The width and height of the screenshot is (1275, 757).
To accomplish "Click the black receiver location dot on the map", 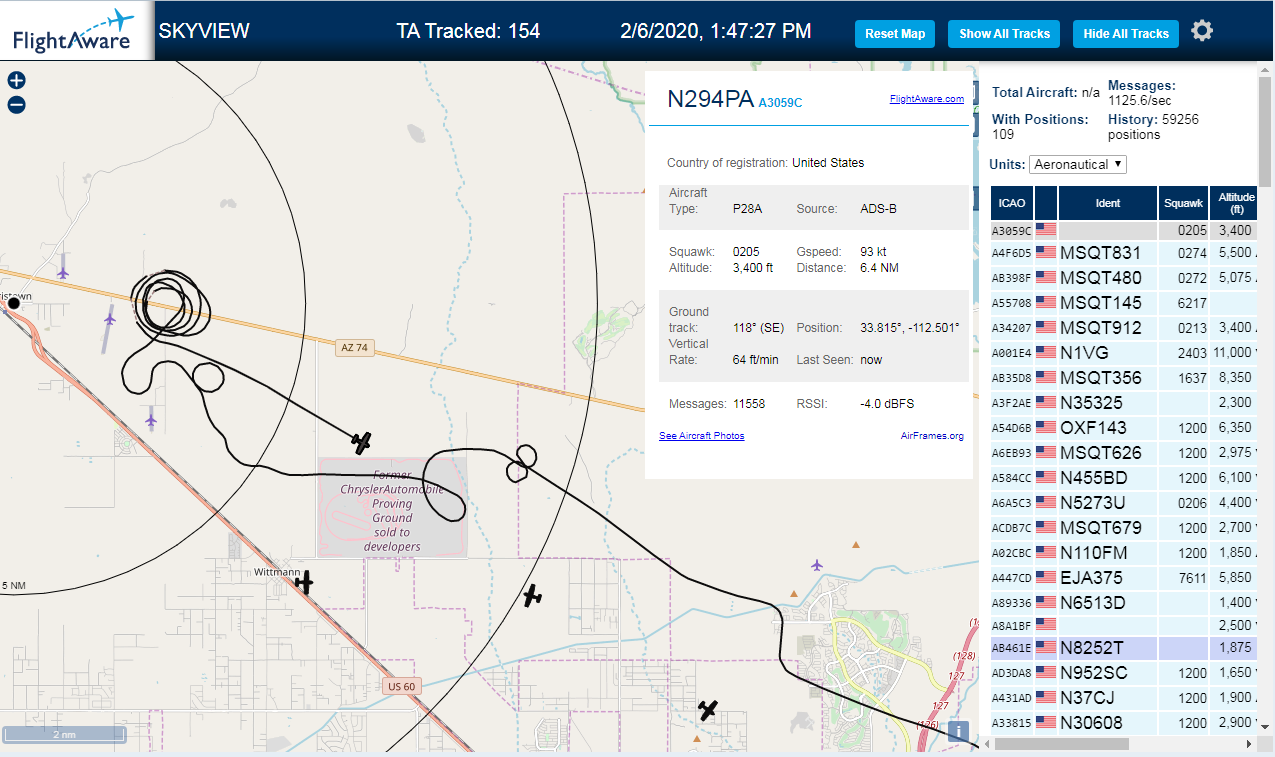I will [14, 303].
